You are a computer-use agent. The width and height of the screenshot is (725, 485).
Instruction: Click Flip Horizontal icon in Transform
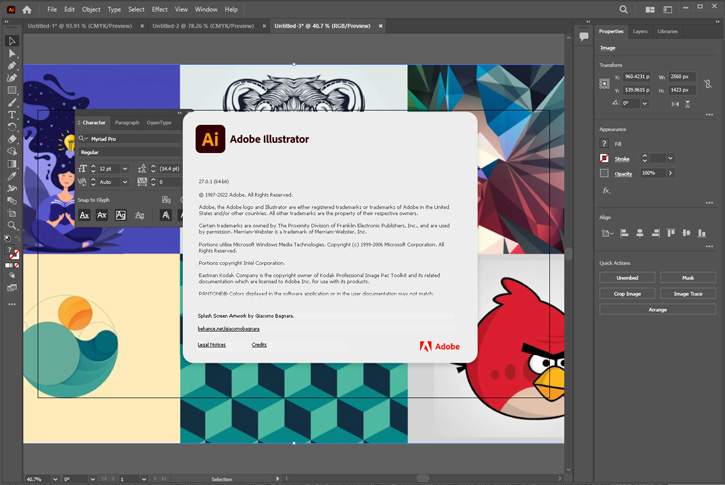675,104
